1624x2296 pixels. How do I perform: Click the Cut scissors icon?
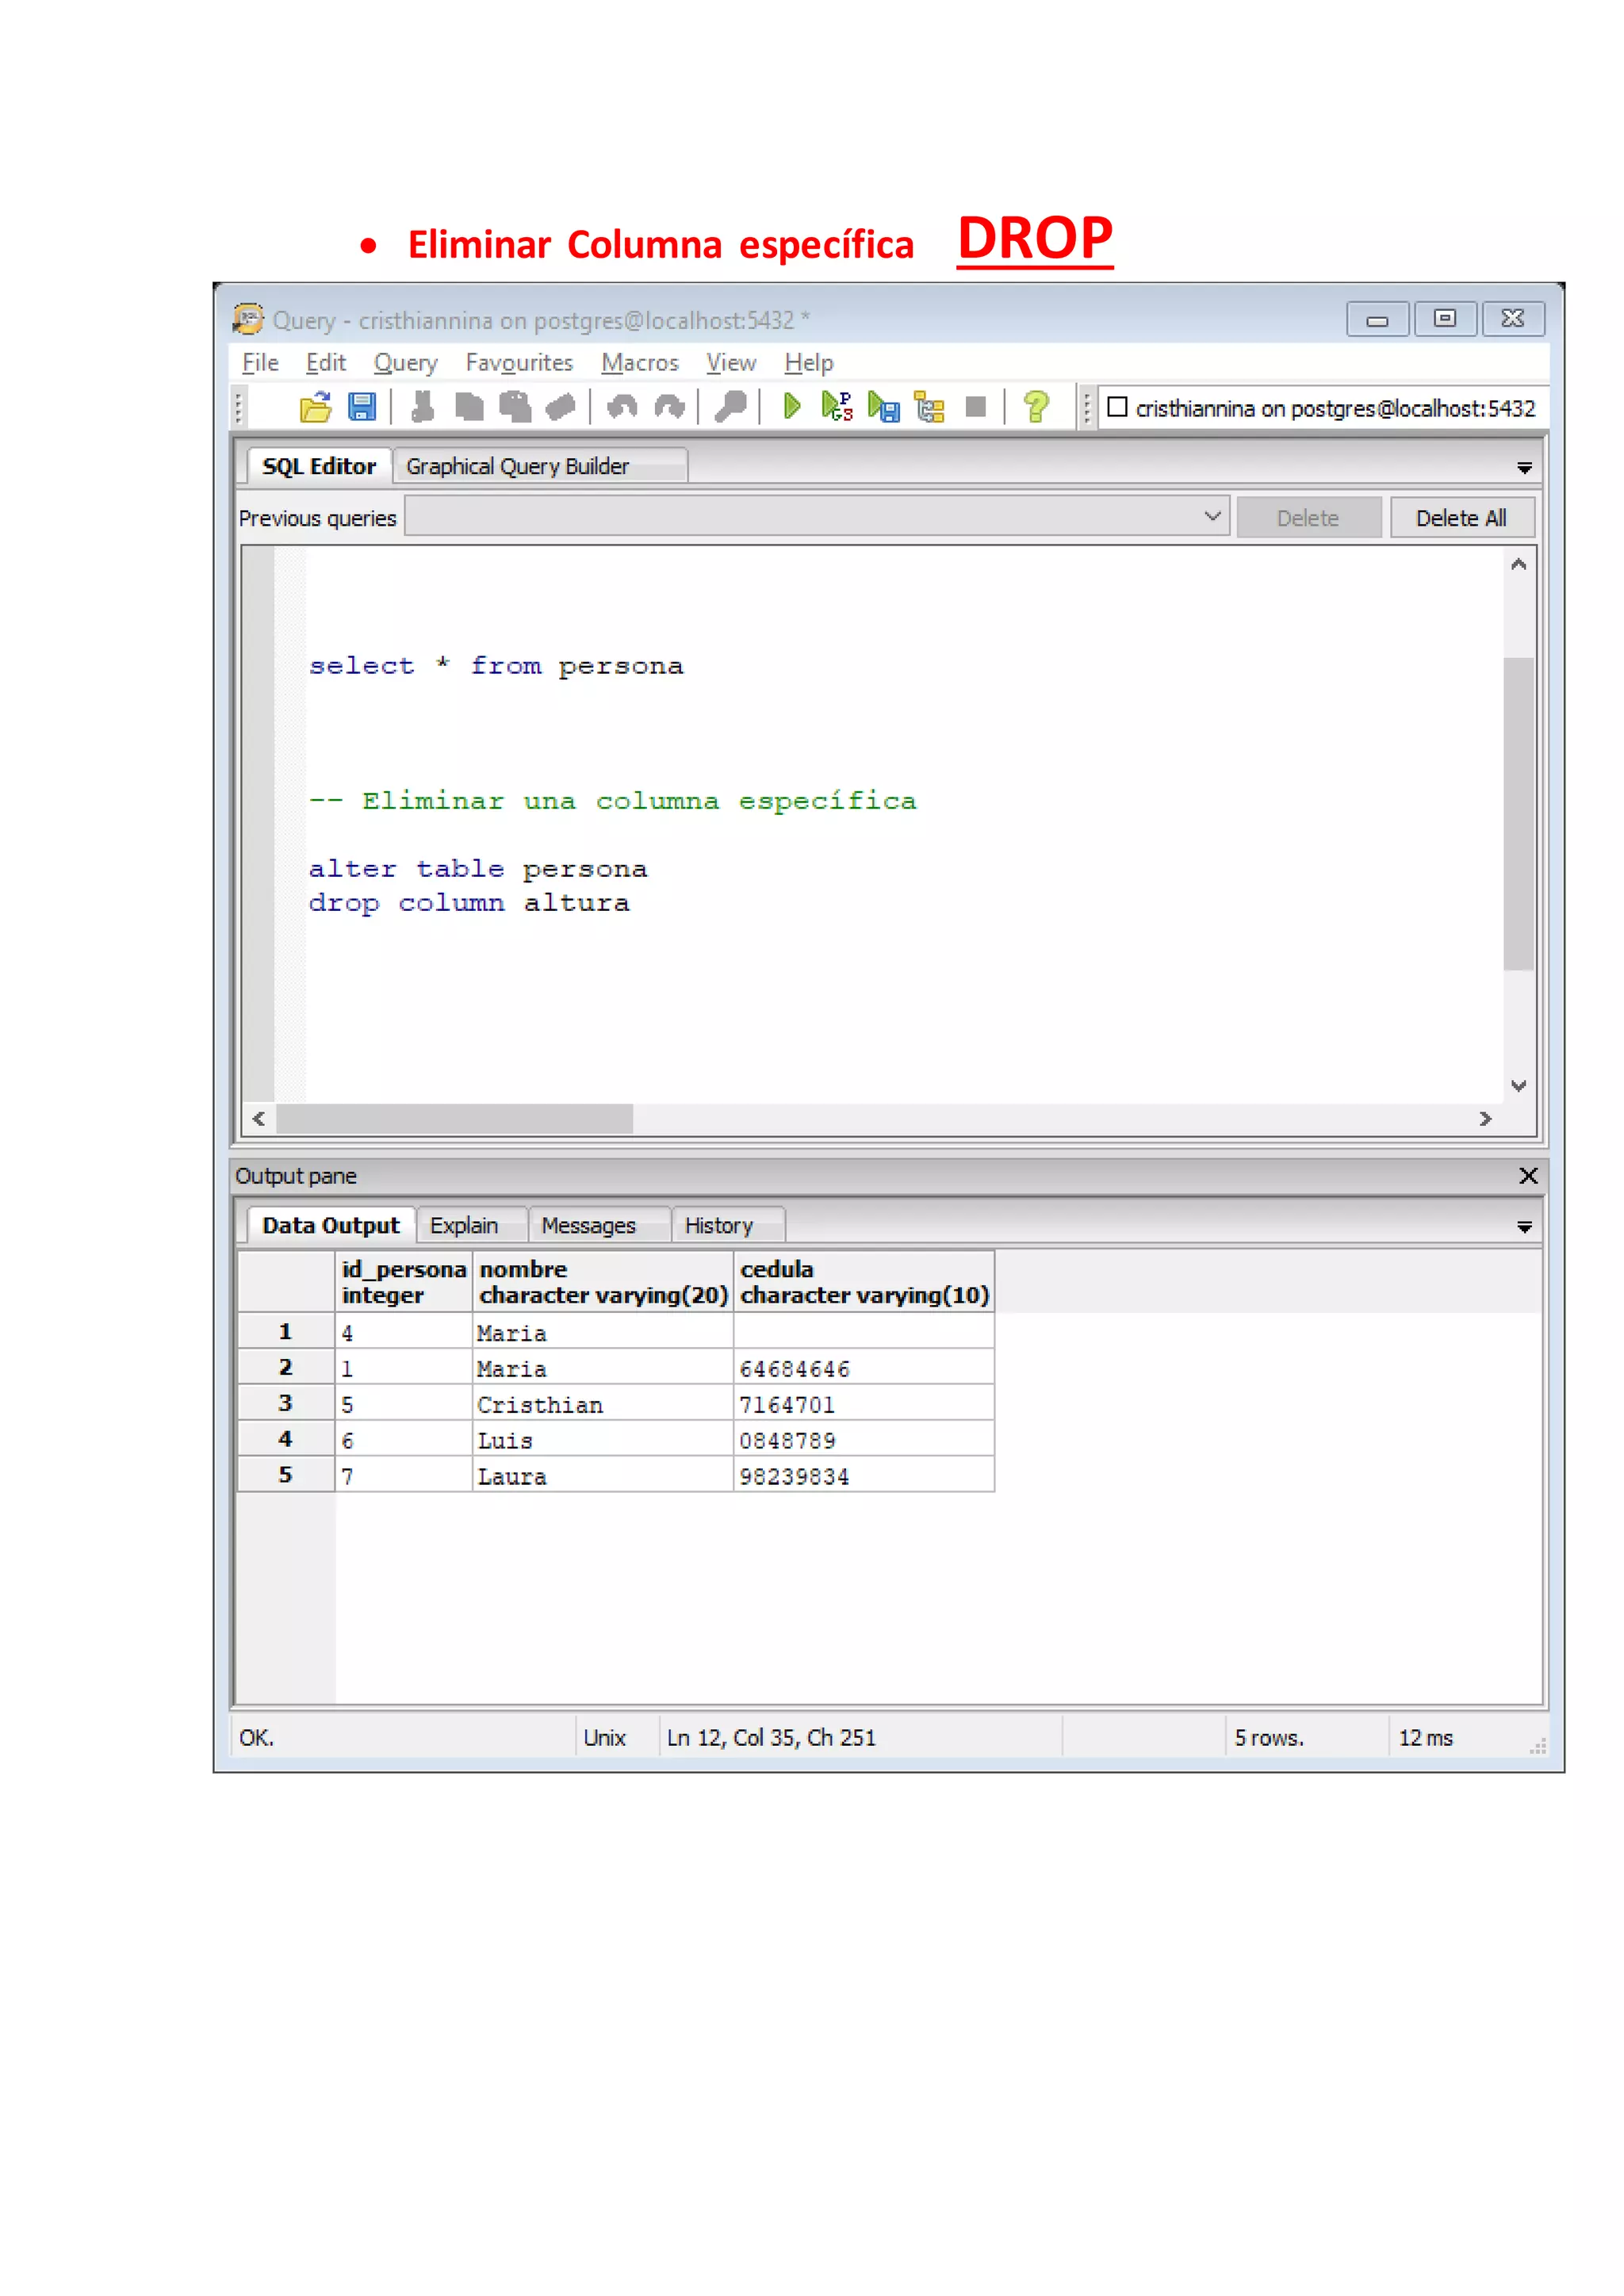tap(423, 407)
